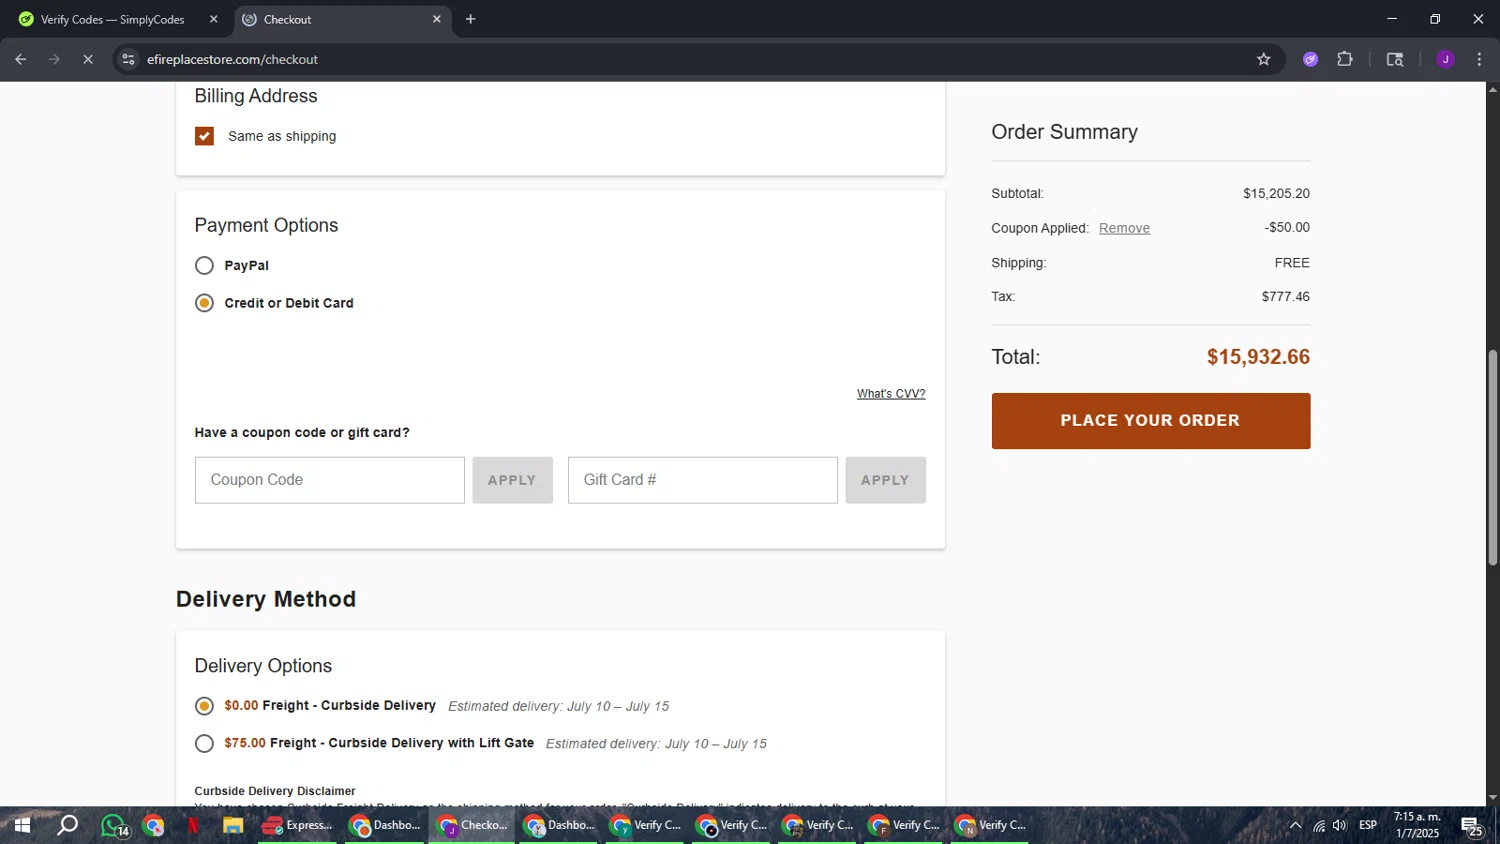
Task: Open the volume speaker tray icon
Action: [x=1340, y=825]
